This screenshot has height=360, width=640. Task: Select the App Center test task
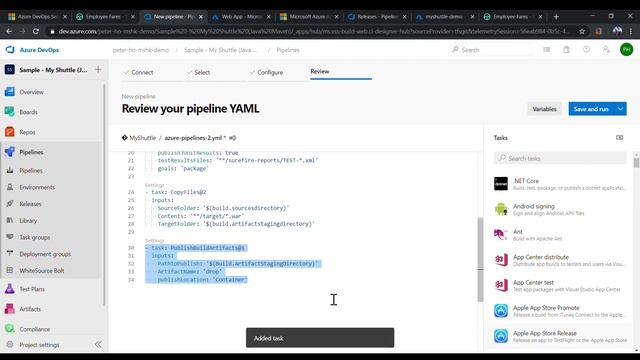[x=559, y=285]
